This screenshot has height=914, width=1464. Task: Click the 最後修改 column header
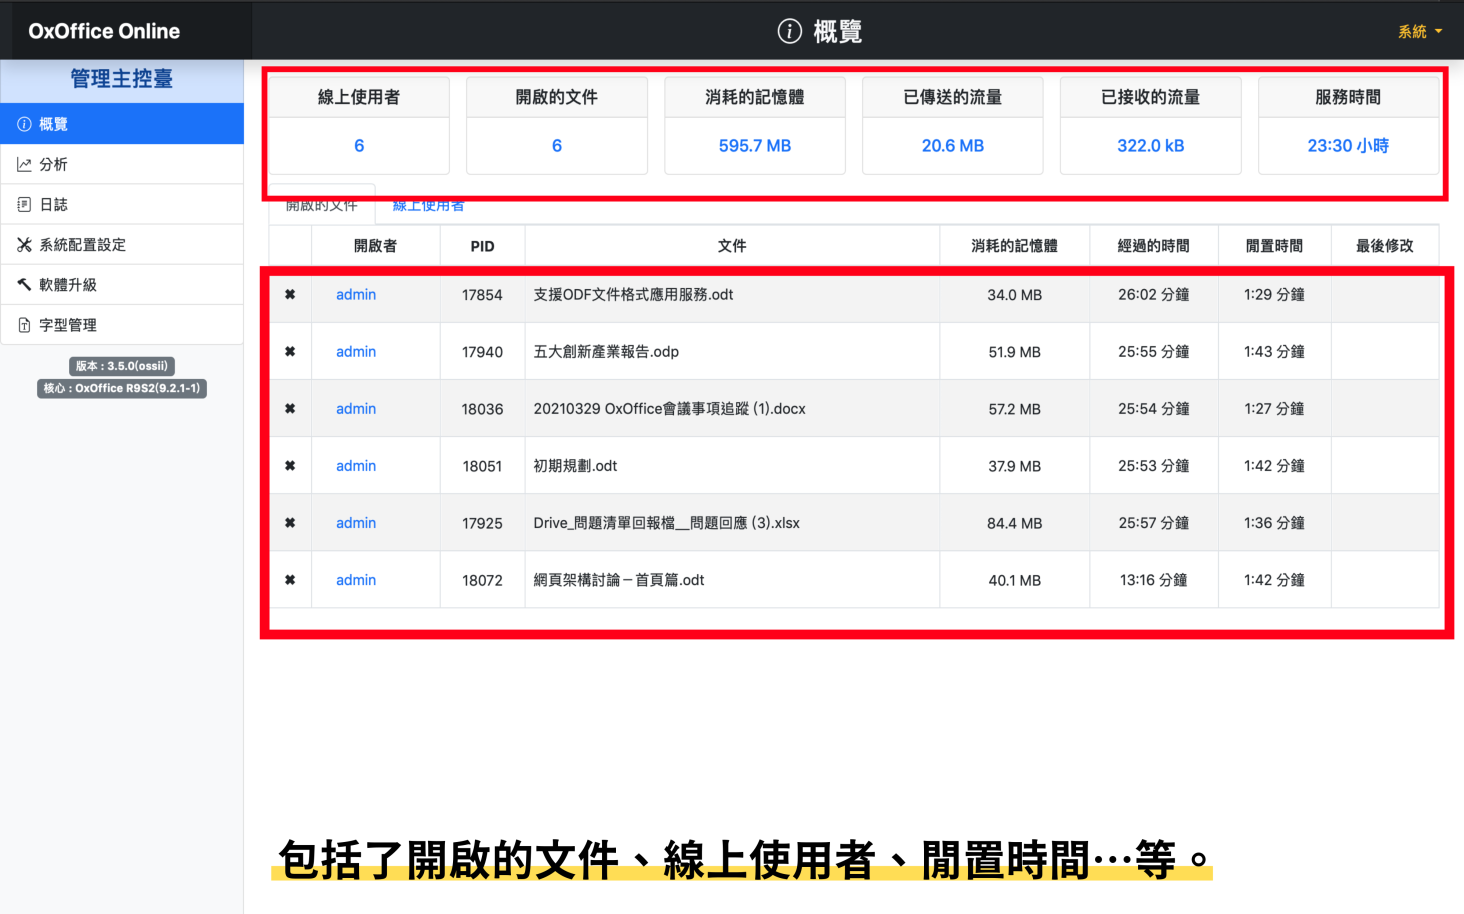pos(1384,246)
